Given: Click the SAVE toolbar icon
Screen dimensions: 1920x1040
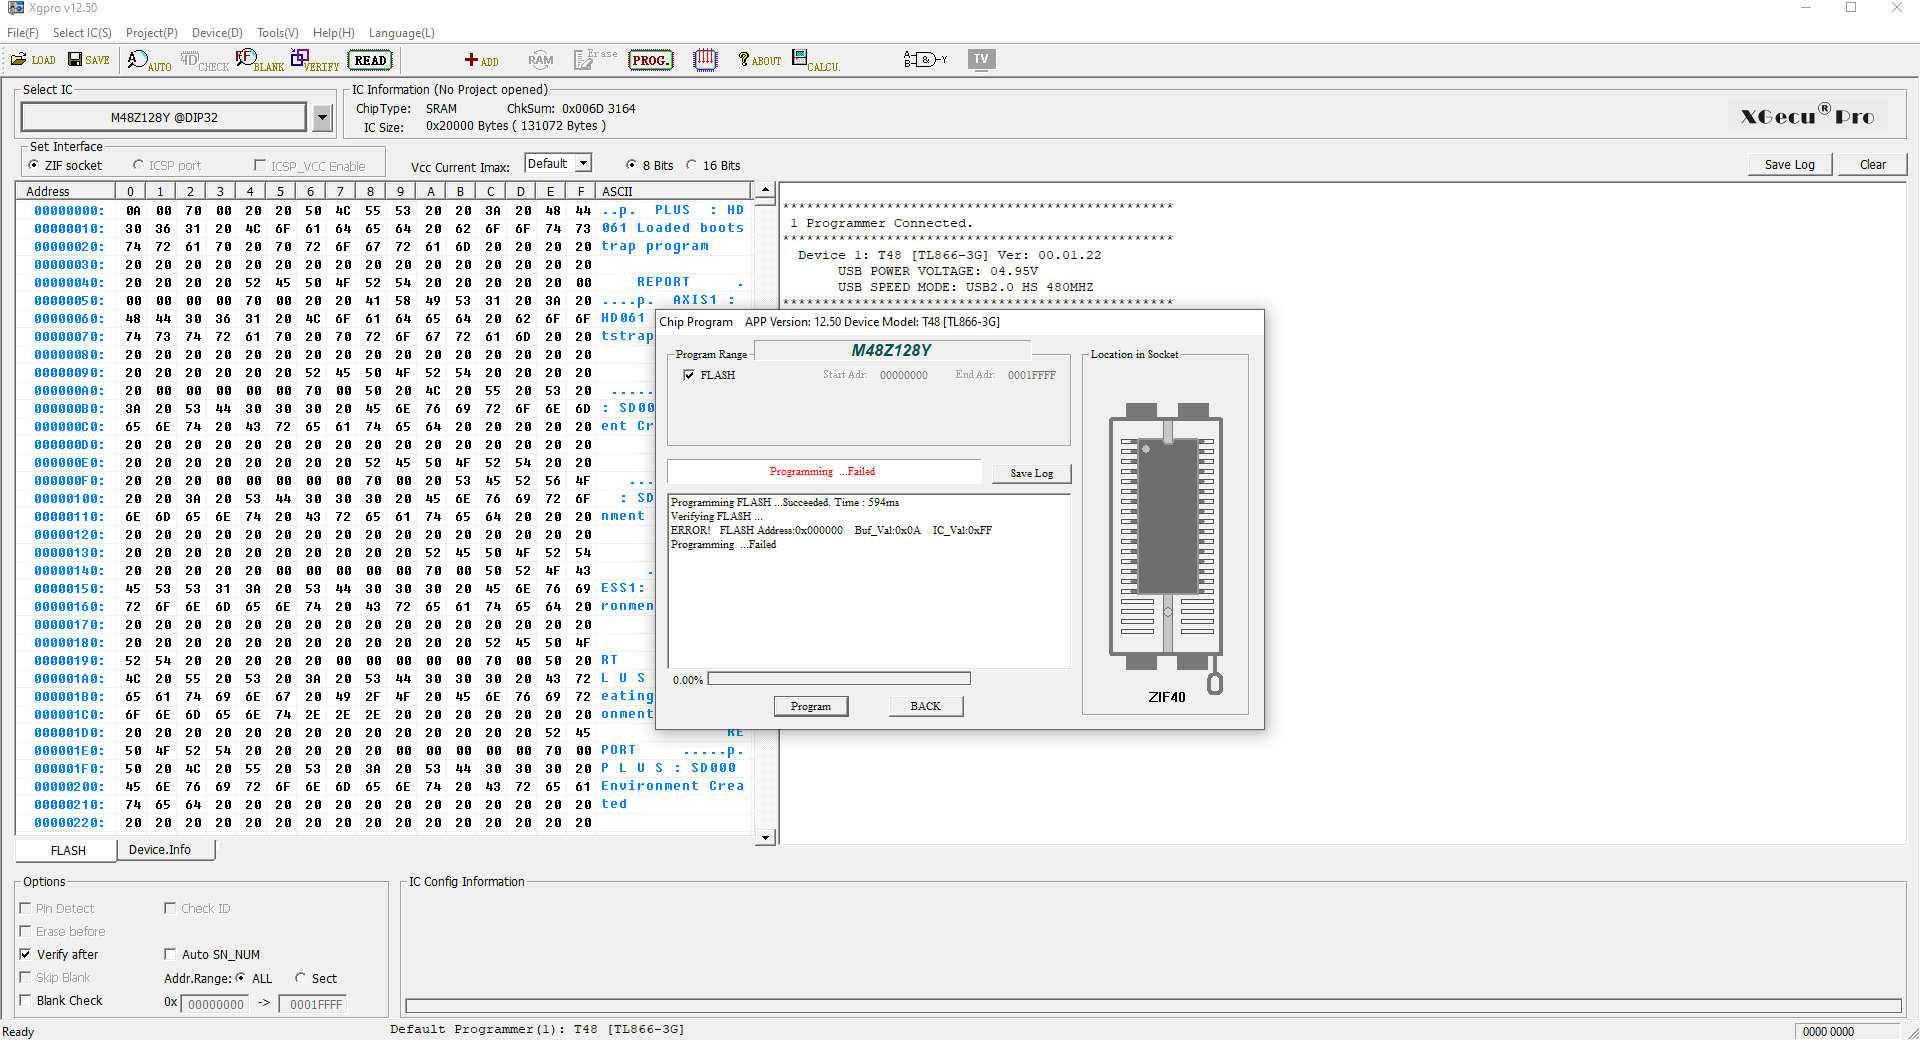Looking at the screenshot, I should (x=89, y=60).
